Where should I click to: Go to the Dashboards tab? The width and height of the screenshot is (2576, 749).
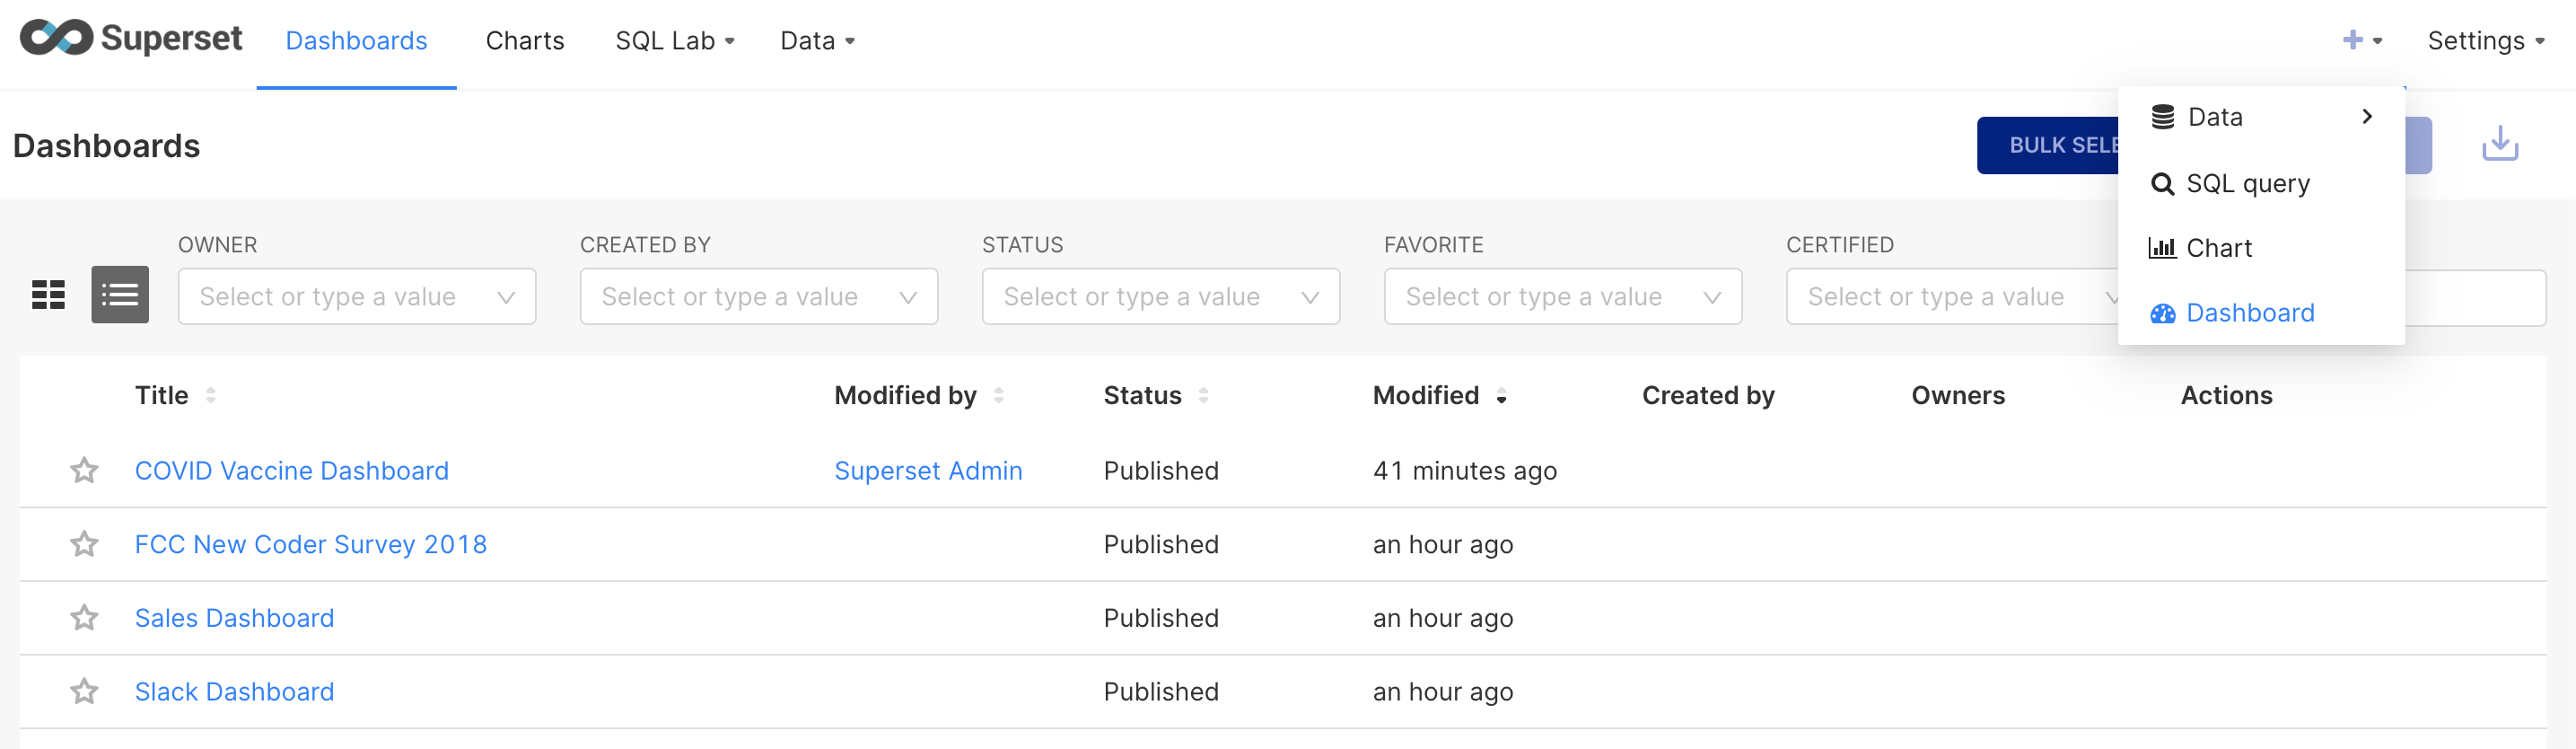pos(356,41)
